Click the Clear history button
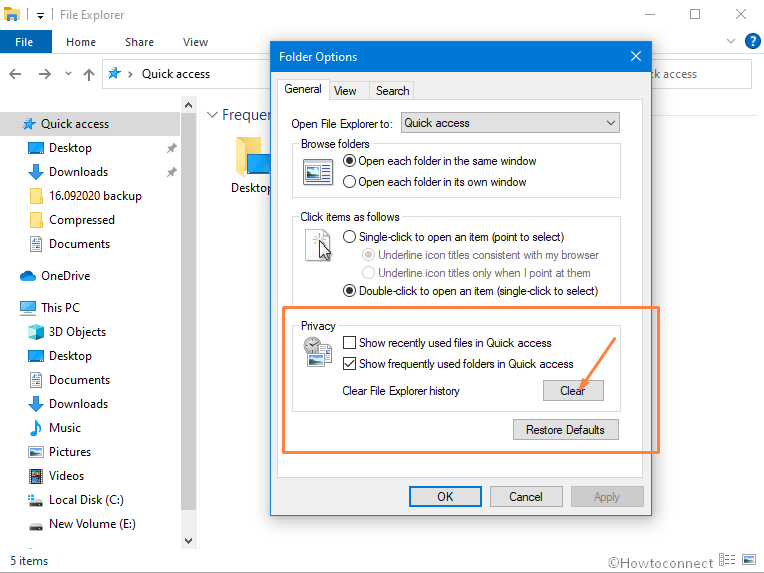This screenshot has width=764, height=573. tap(573, 391)
